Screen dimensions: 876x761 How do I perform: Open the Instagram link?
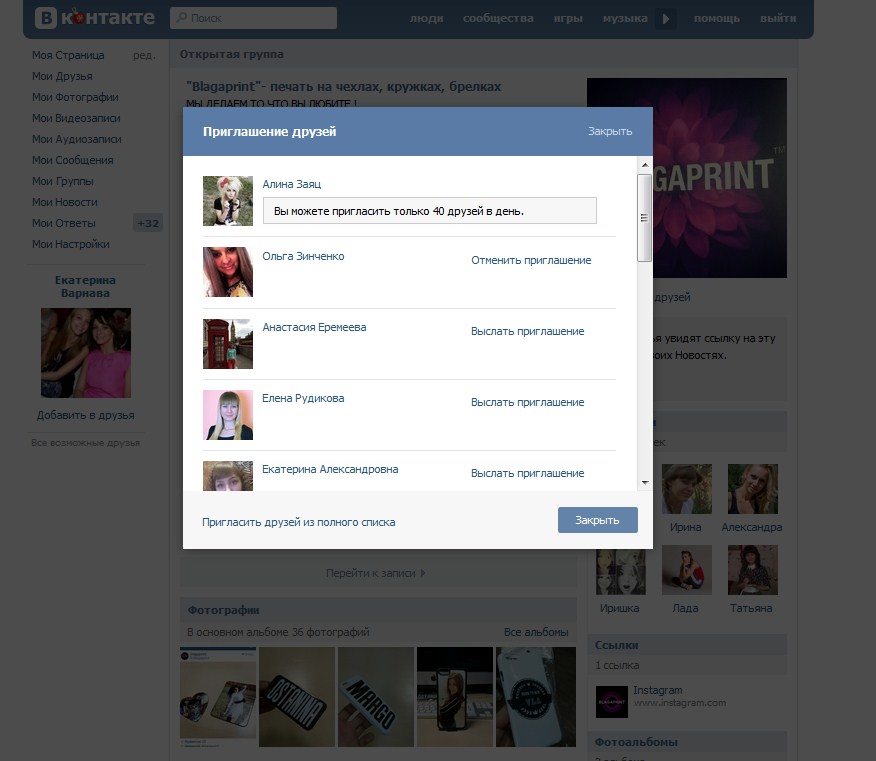point(658,691)
